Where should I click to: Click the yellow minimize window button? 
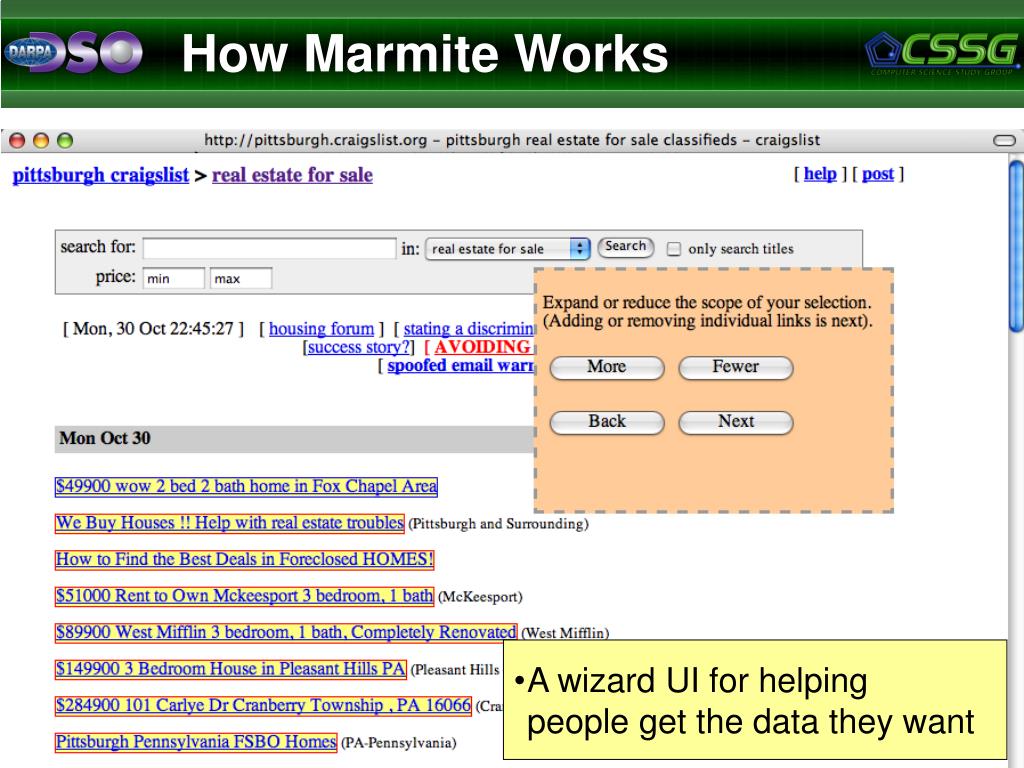tap(41, 140)
